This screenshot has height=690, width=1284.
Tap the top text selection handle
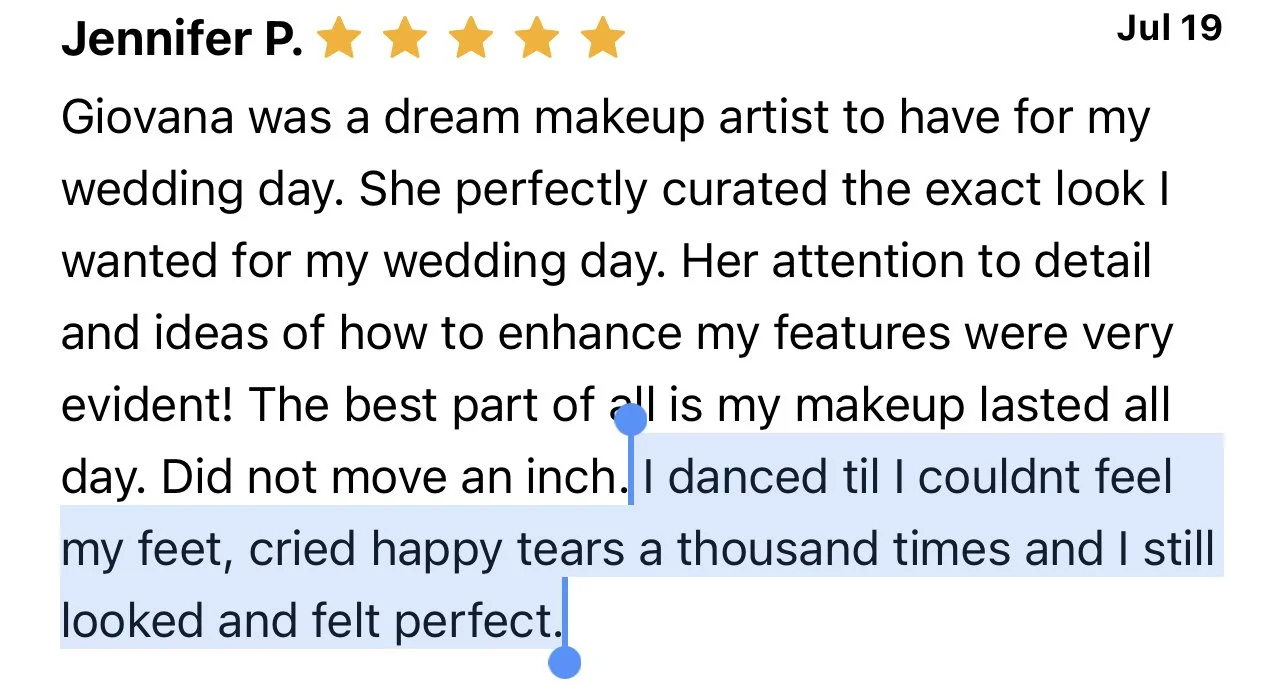[x=630, y=419]
